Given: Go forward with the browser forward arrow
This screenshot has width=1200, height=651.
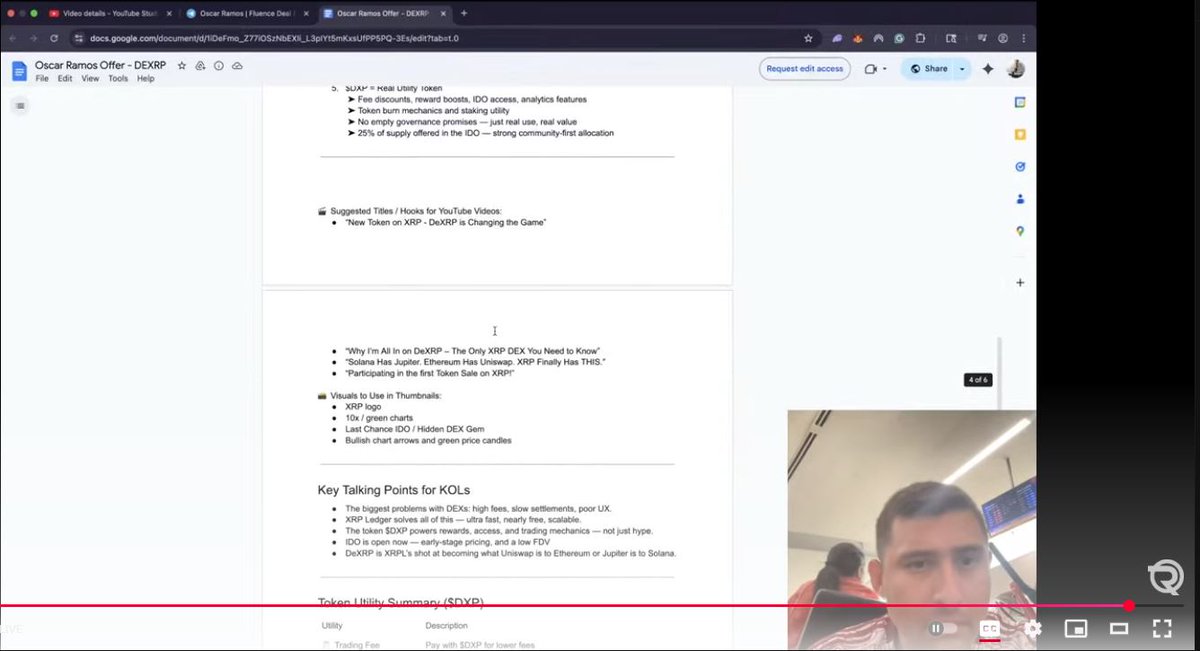Looking at the screenshot, I should click(33, 38).
